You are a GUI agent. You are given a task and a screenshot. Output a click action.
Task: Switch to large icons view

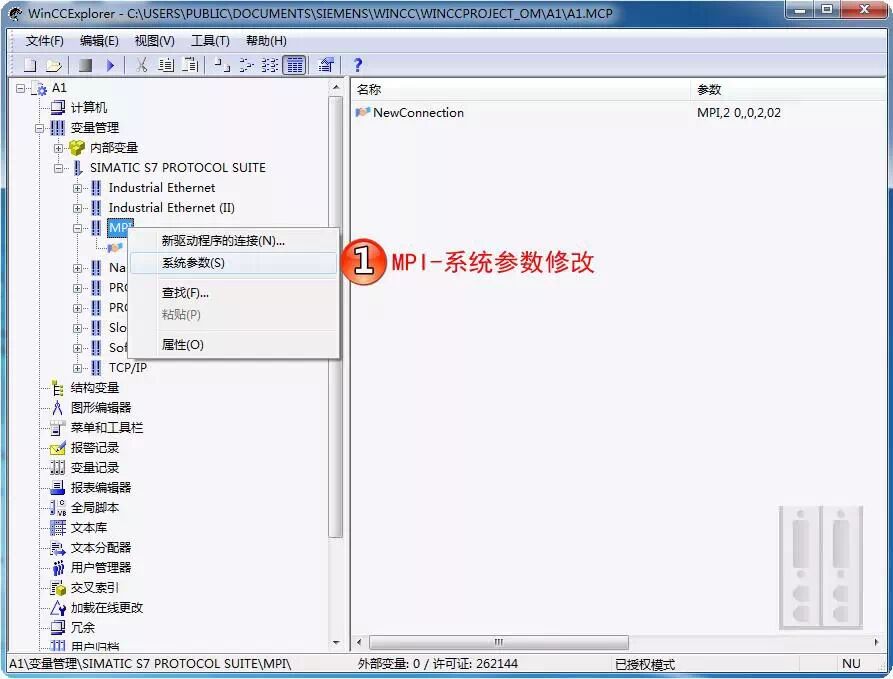(222, 65)
